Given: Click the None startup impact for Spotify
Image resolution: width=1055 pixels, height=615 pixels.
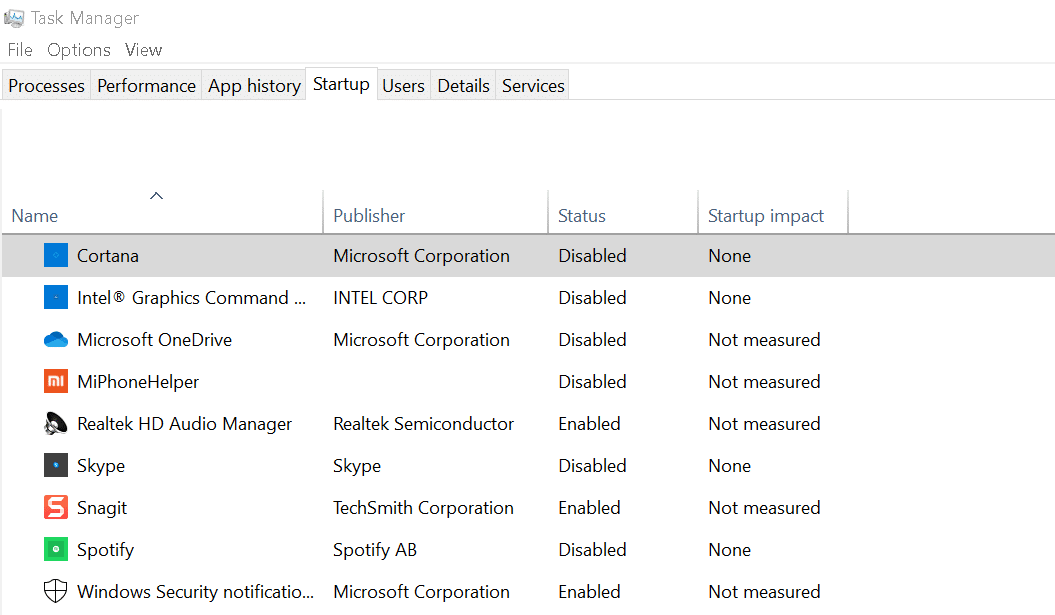Looking at the screenshot, I should pos(729,550).
